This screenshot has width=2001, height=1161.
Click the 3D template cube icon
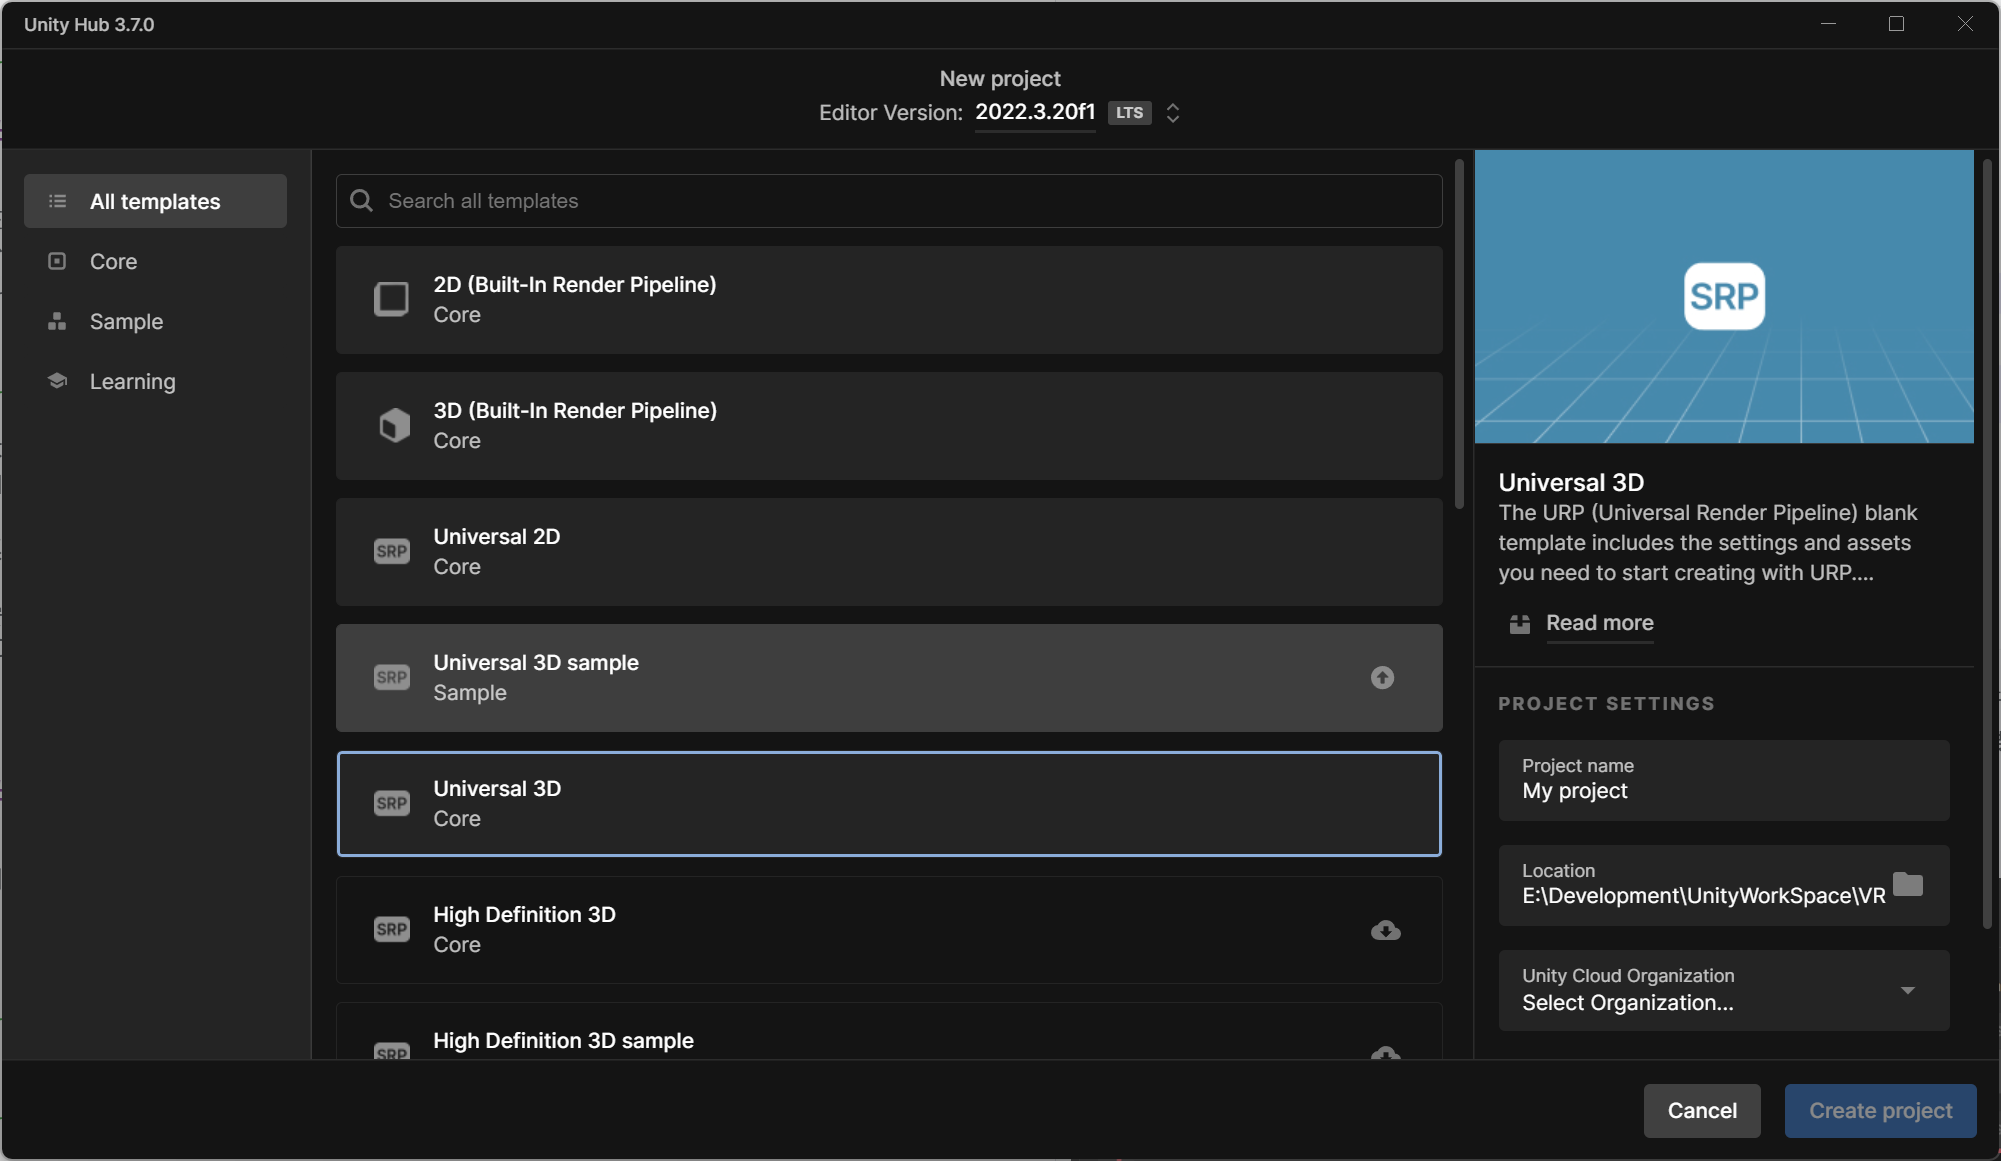click(394, 425)
